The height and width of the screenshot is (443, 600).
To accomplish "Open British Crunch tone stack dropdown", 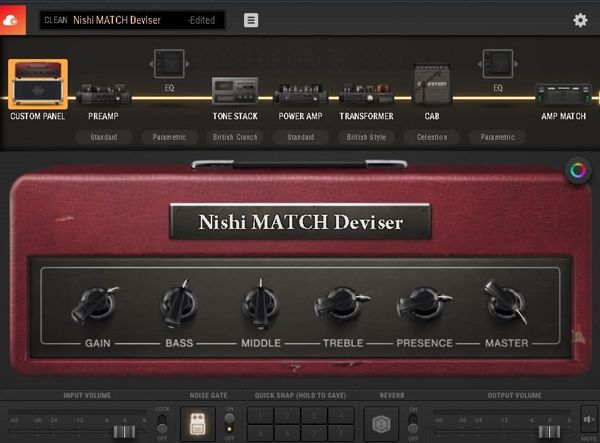I will pyautogui.click(x=235, y=137).
